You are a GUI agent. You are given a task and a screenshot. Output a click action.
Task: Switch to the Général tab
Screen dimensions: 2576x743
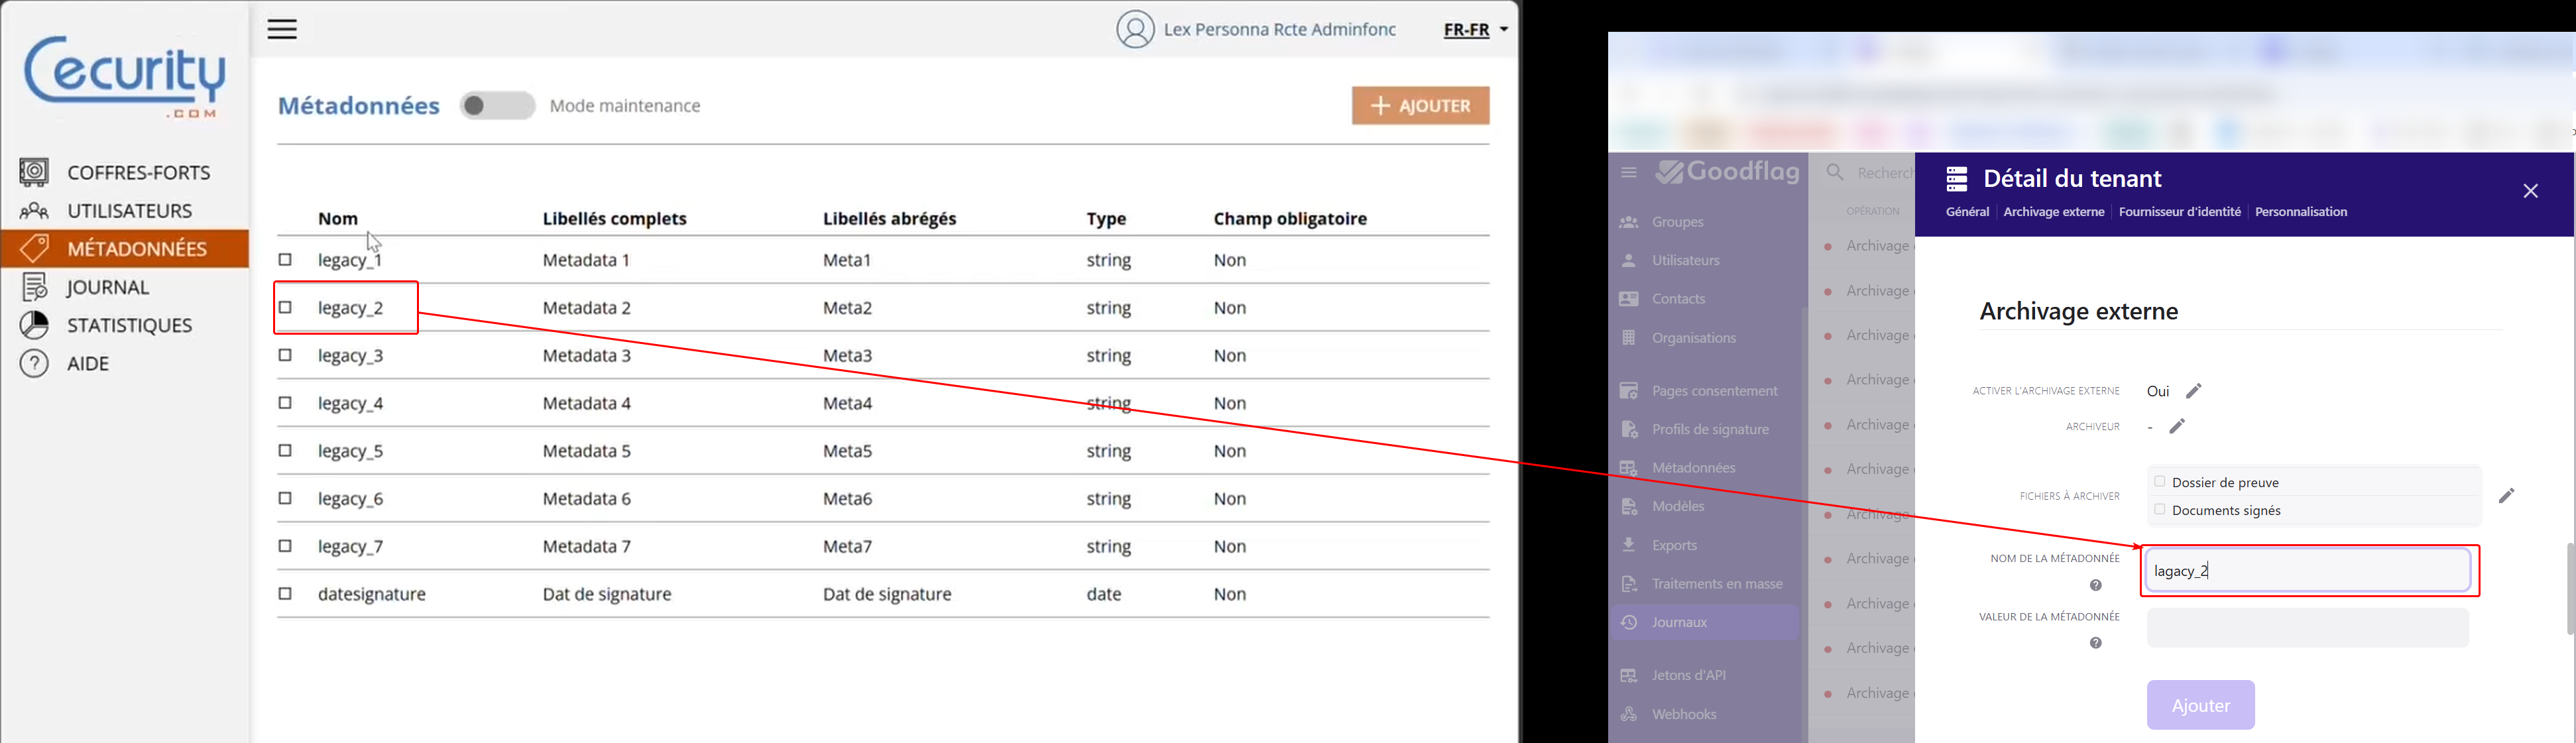[x=1967, y=212]
